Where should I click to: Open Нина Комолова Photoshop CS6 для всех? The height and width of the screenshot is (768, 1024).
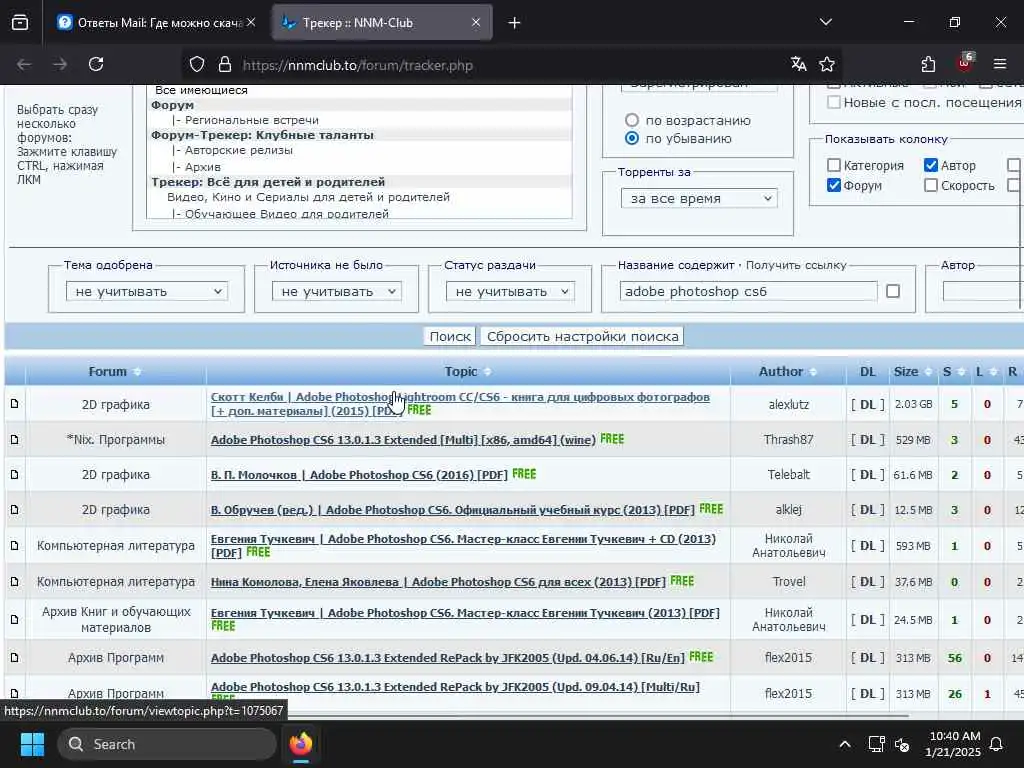(438, 582)
